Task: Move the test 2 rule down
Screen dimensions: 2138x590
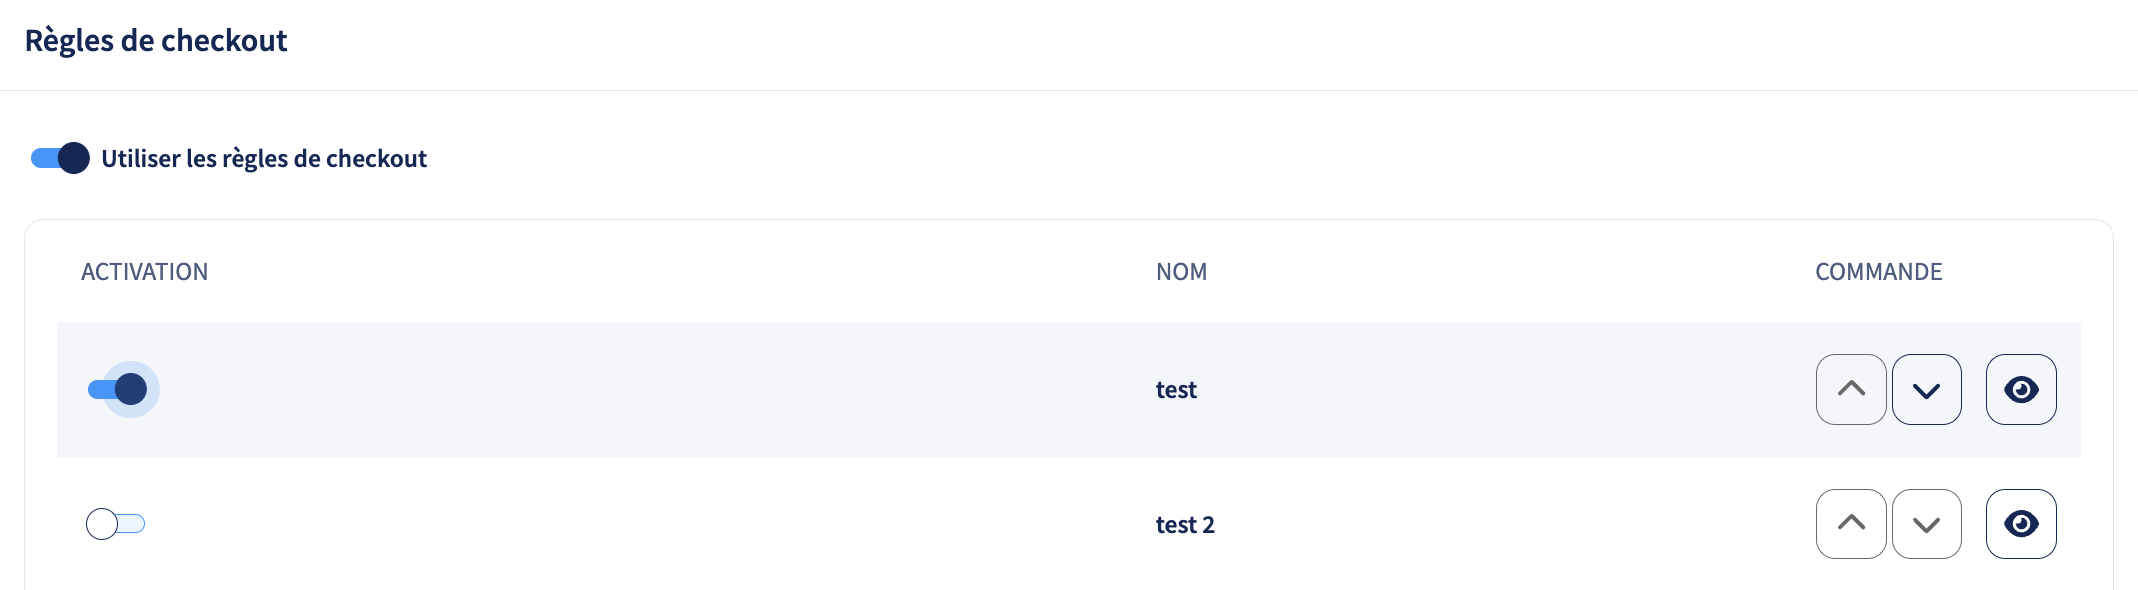Action: (x=1926, y=524)
